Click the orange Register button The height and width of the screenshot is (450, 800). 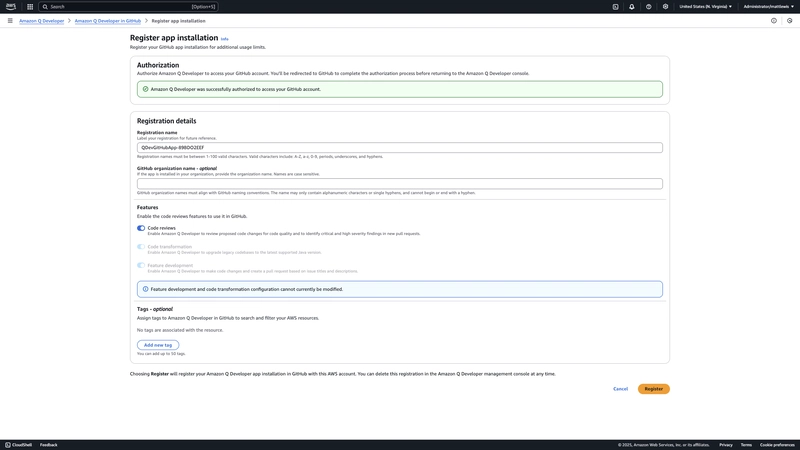(x=654, y=389)
